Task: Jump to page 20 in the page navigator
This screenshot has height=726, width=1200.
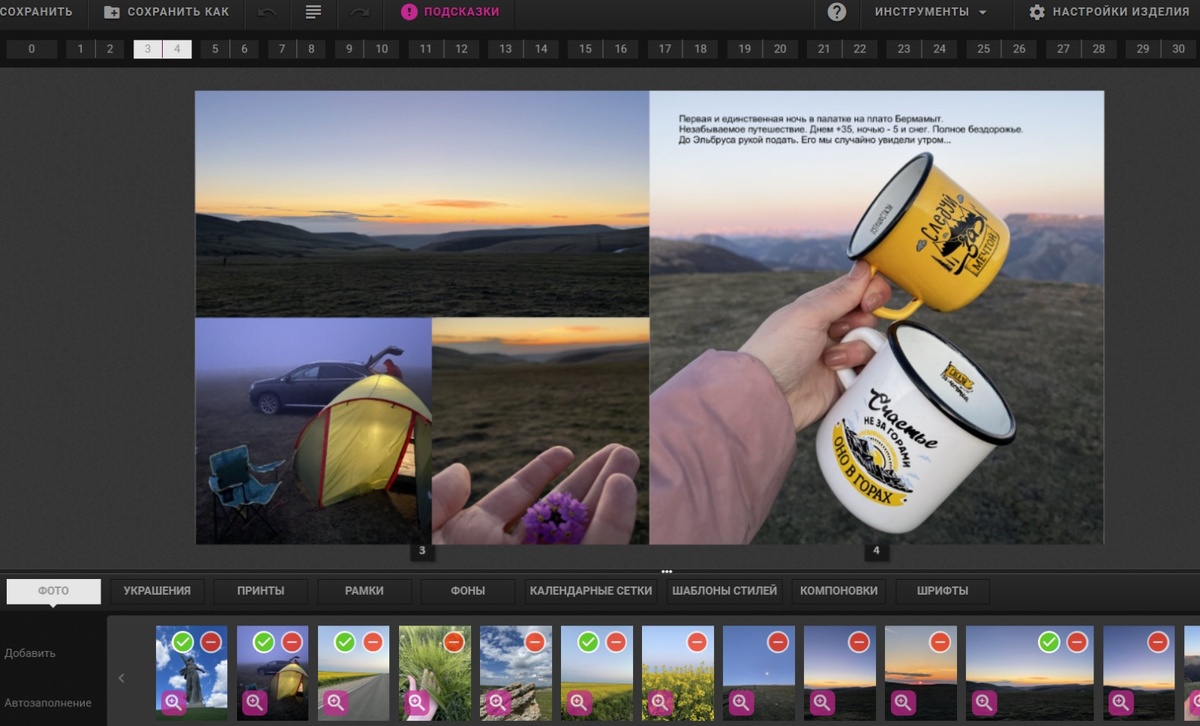Action: tap(780, 49)
